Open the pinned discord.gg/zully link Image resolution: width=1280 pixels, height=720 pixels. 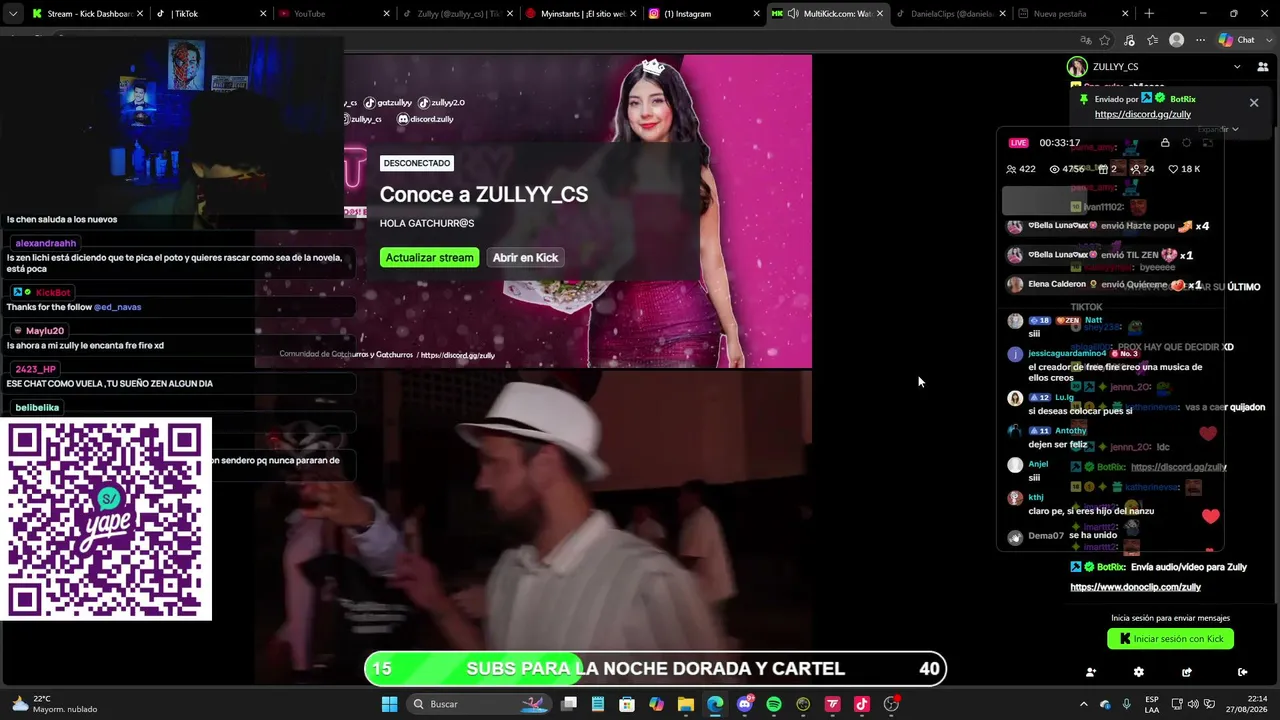click(1143, 115)
